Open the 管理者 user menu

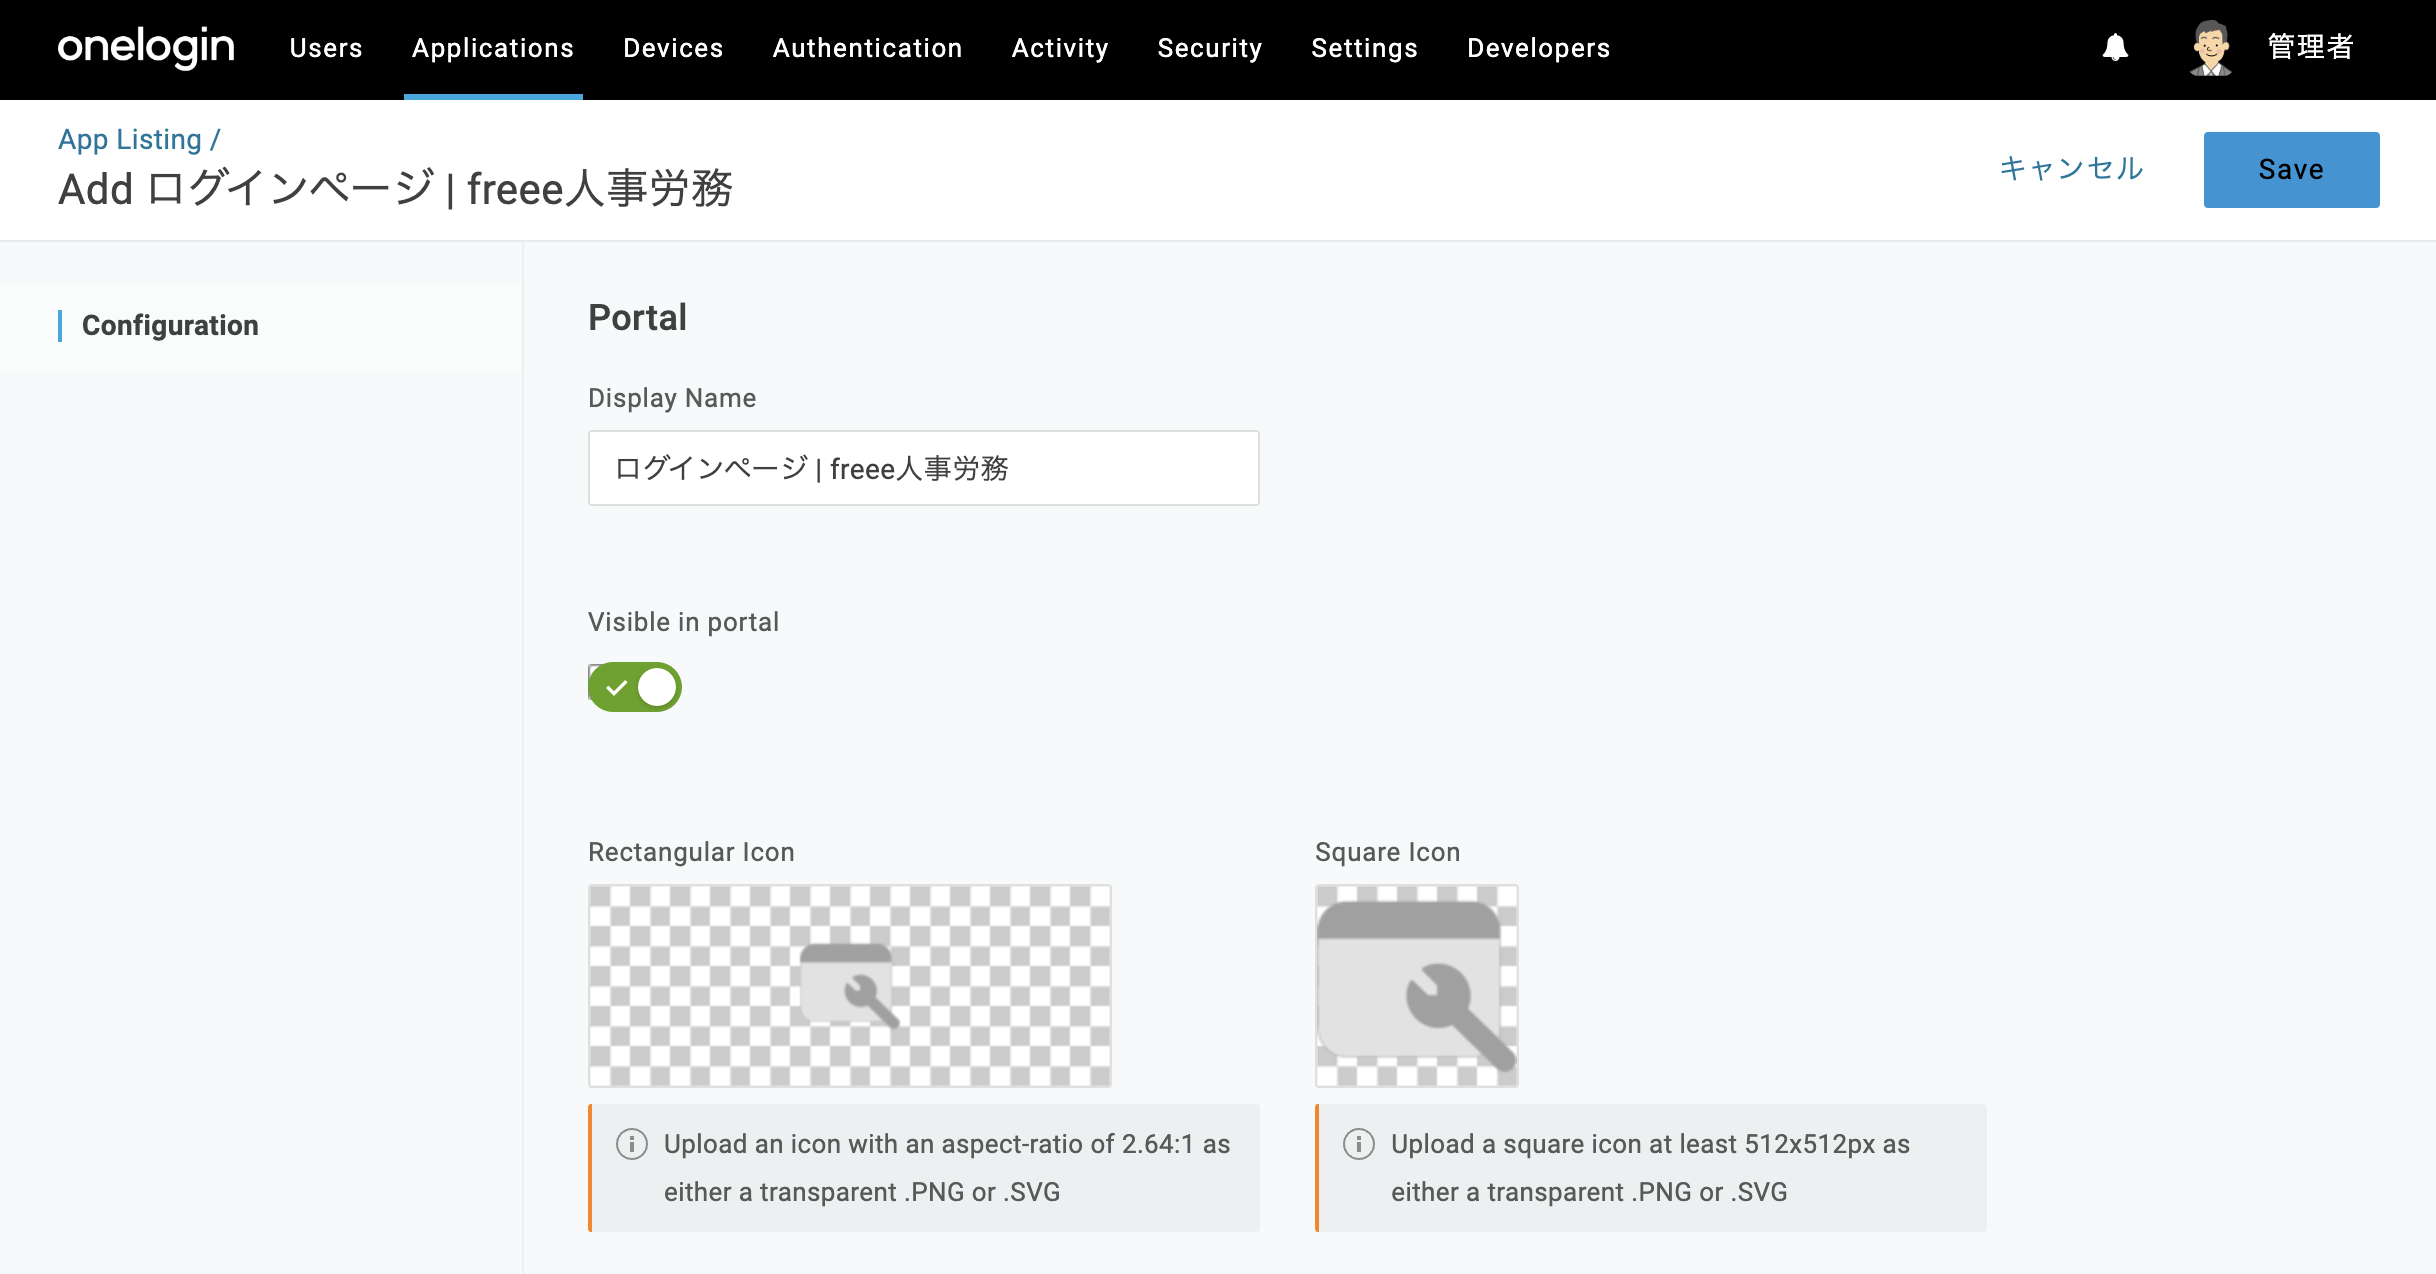point(2310,48)
